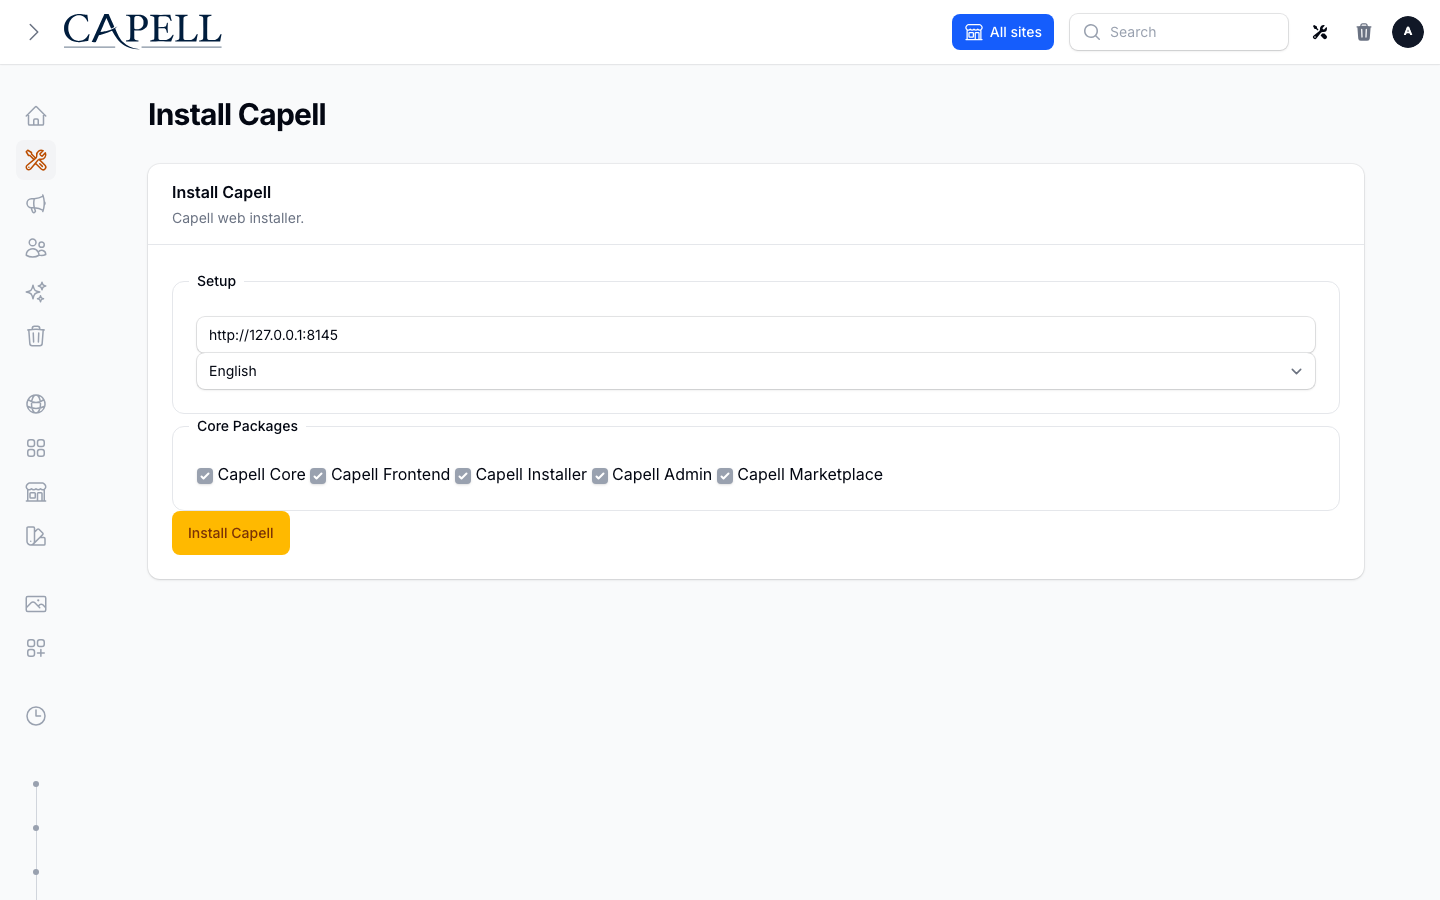
Task: Click the All sites button
Action: coord(1003,32)
